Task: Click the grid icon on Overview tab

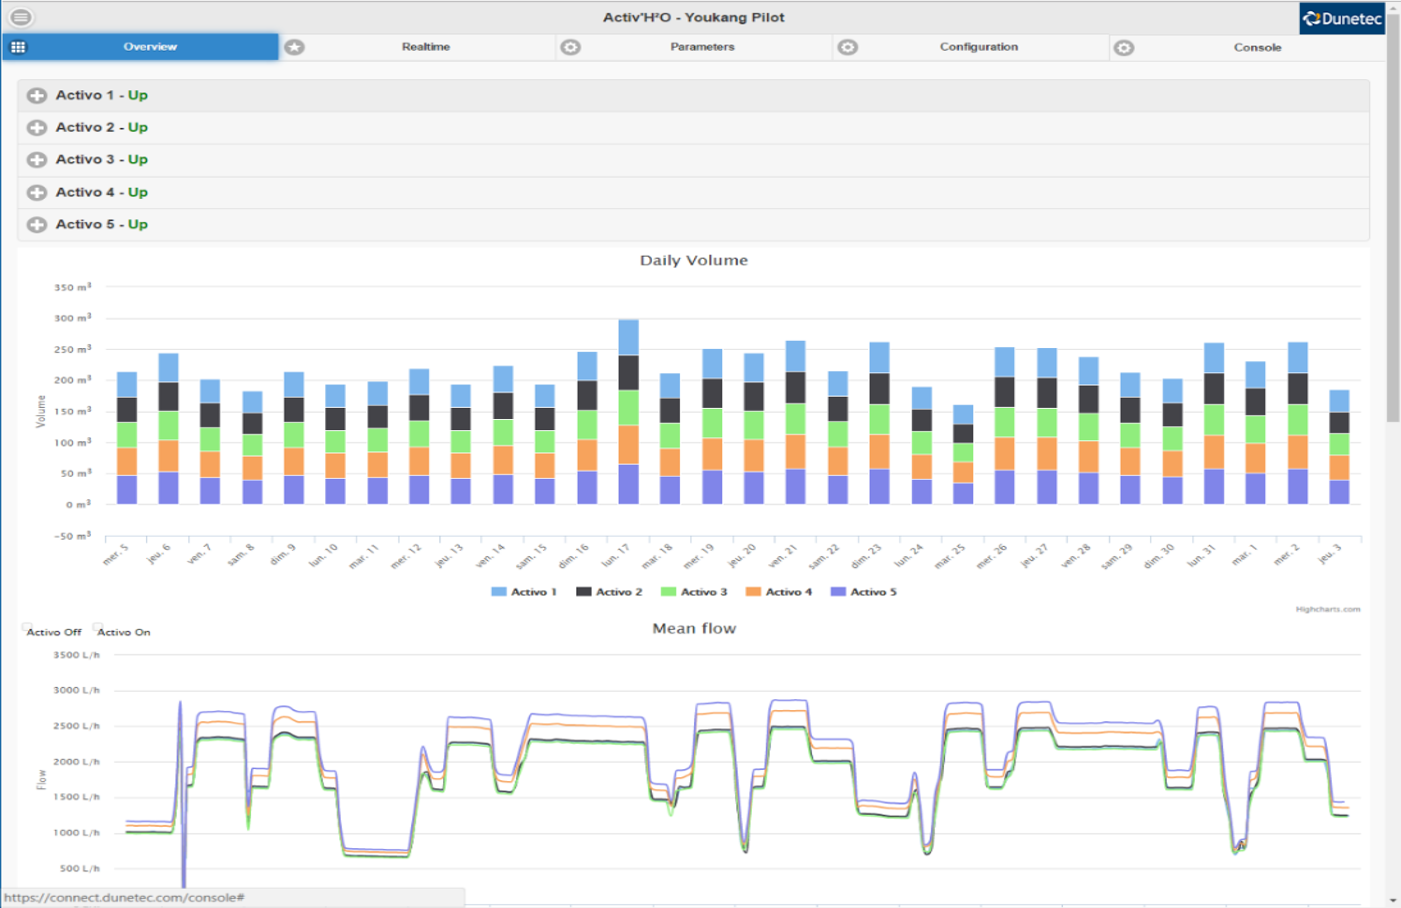Action: 18,47
